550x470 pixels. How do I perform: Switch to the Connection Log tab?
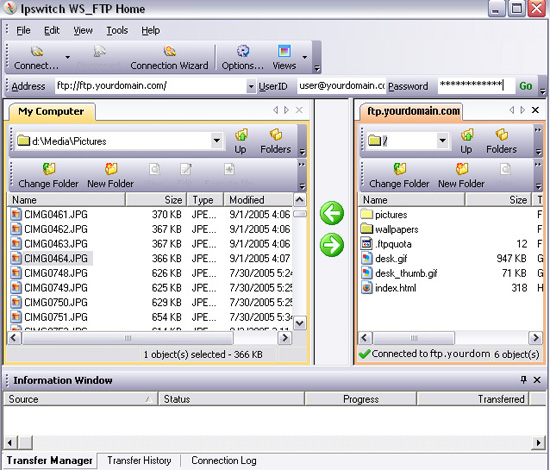pyautogui.click(x=224, y=460)
